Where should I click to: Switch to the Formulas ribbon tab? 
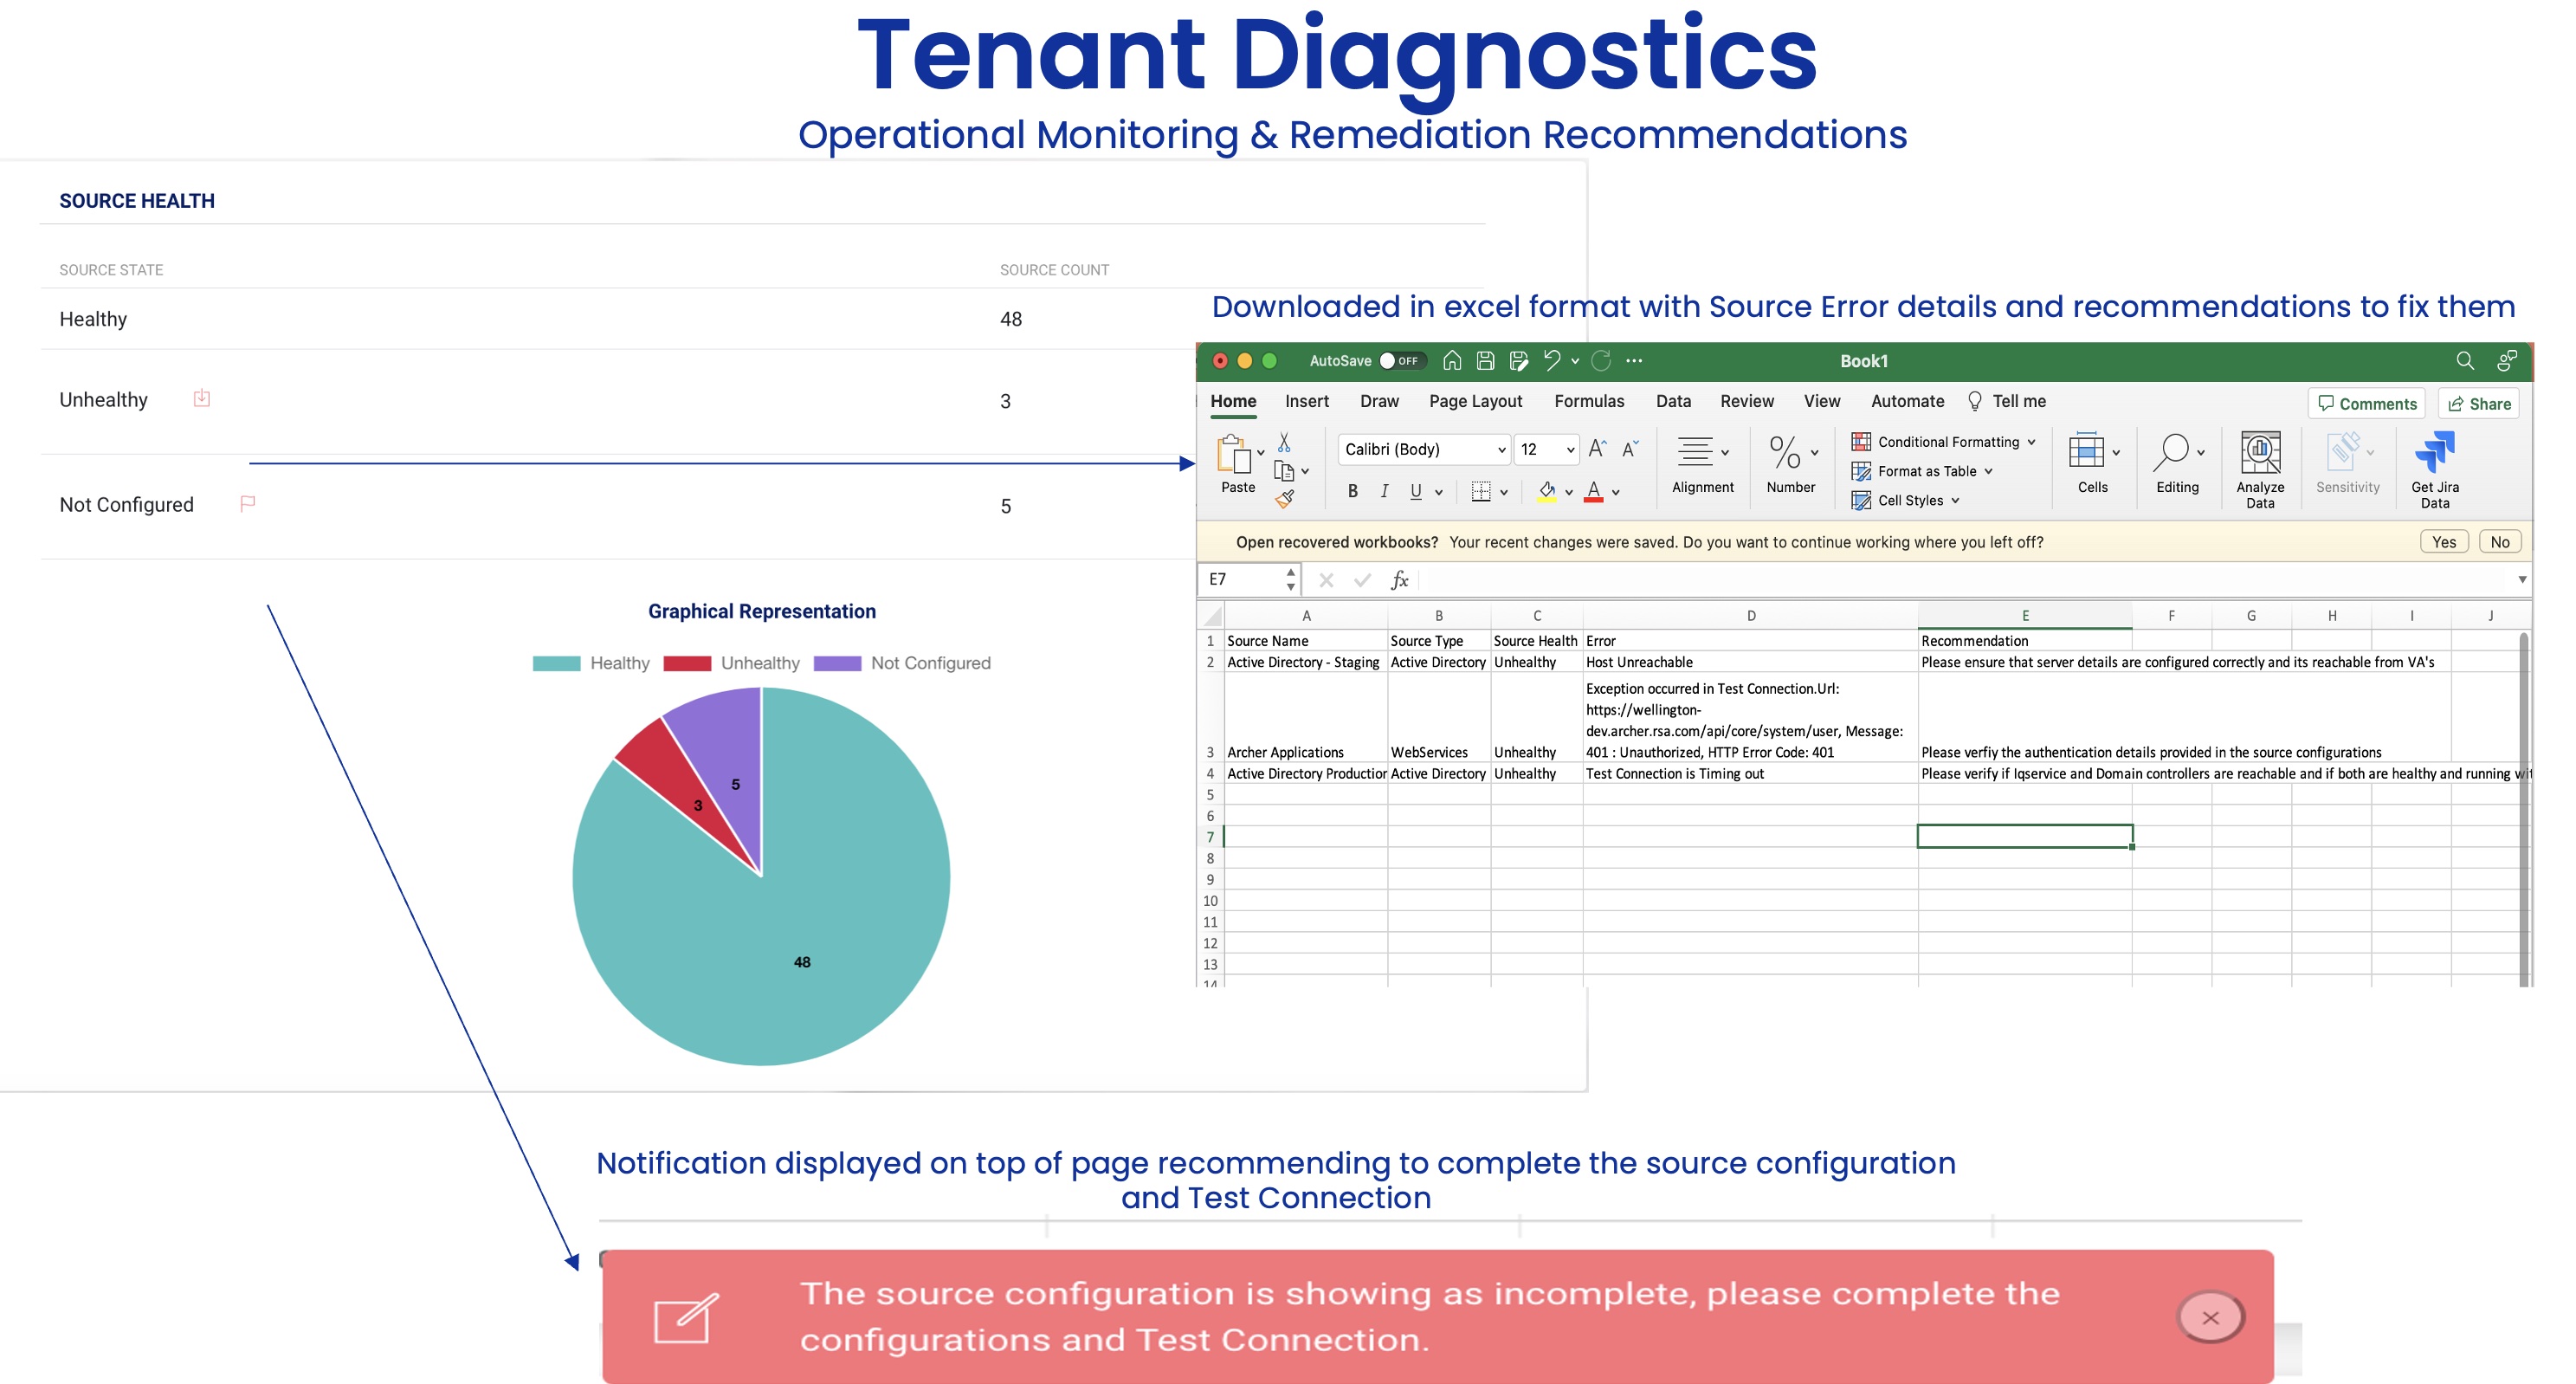coord(1588,401)
